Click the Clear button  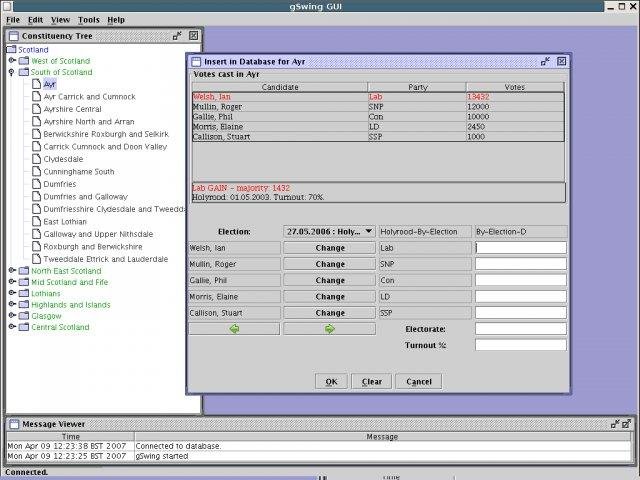click(x=371, y=381)
